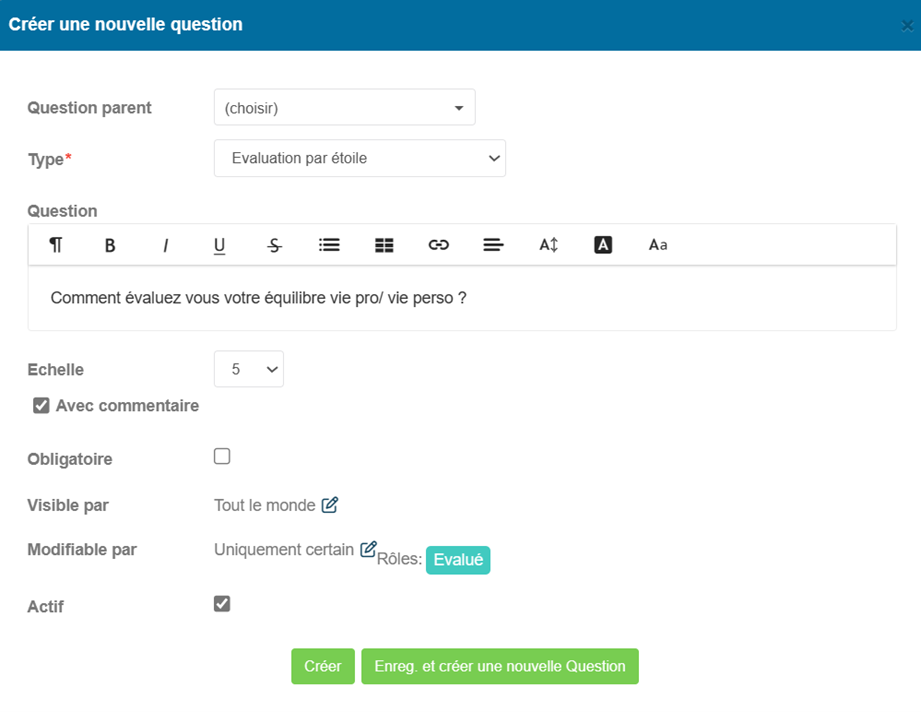Screen dimensions: 921x712
Task: Insert a bulleted list
Action: 329,245
